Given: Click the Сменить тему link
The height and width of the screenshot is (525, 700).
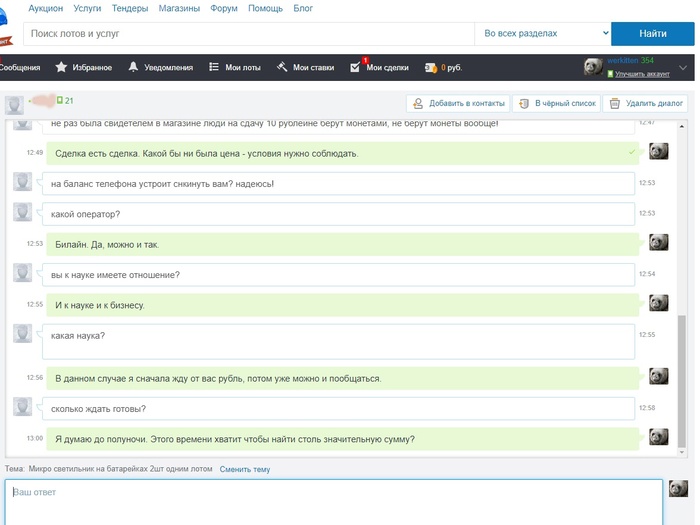Looking at the screenshot, I should point(245,469).
